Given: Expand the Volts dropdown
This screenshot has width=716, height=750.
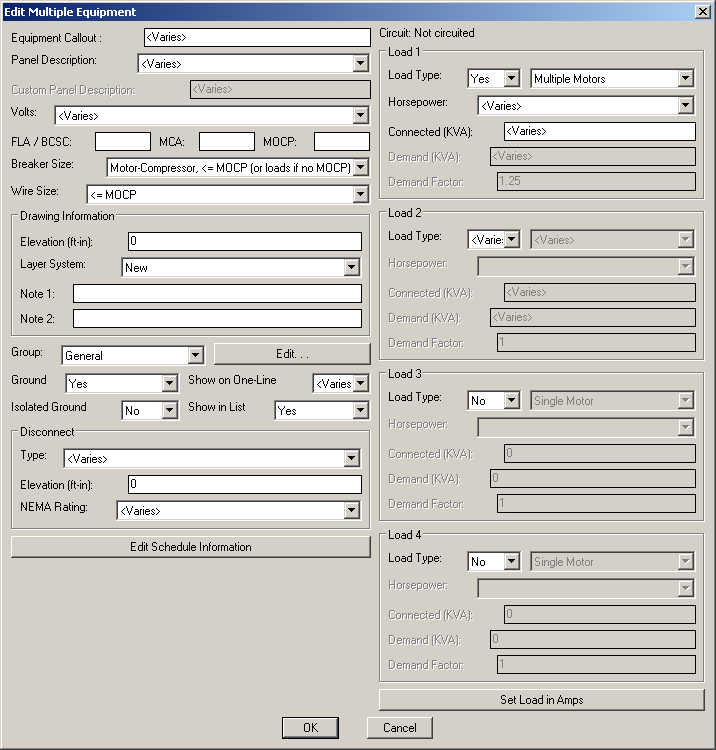Looking at the screenshot, I should 211,115.
